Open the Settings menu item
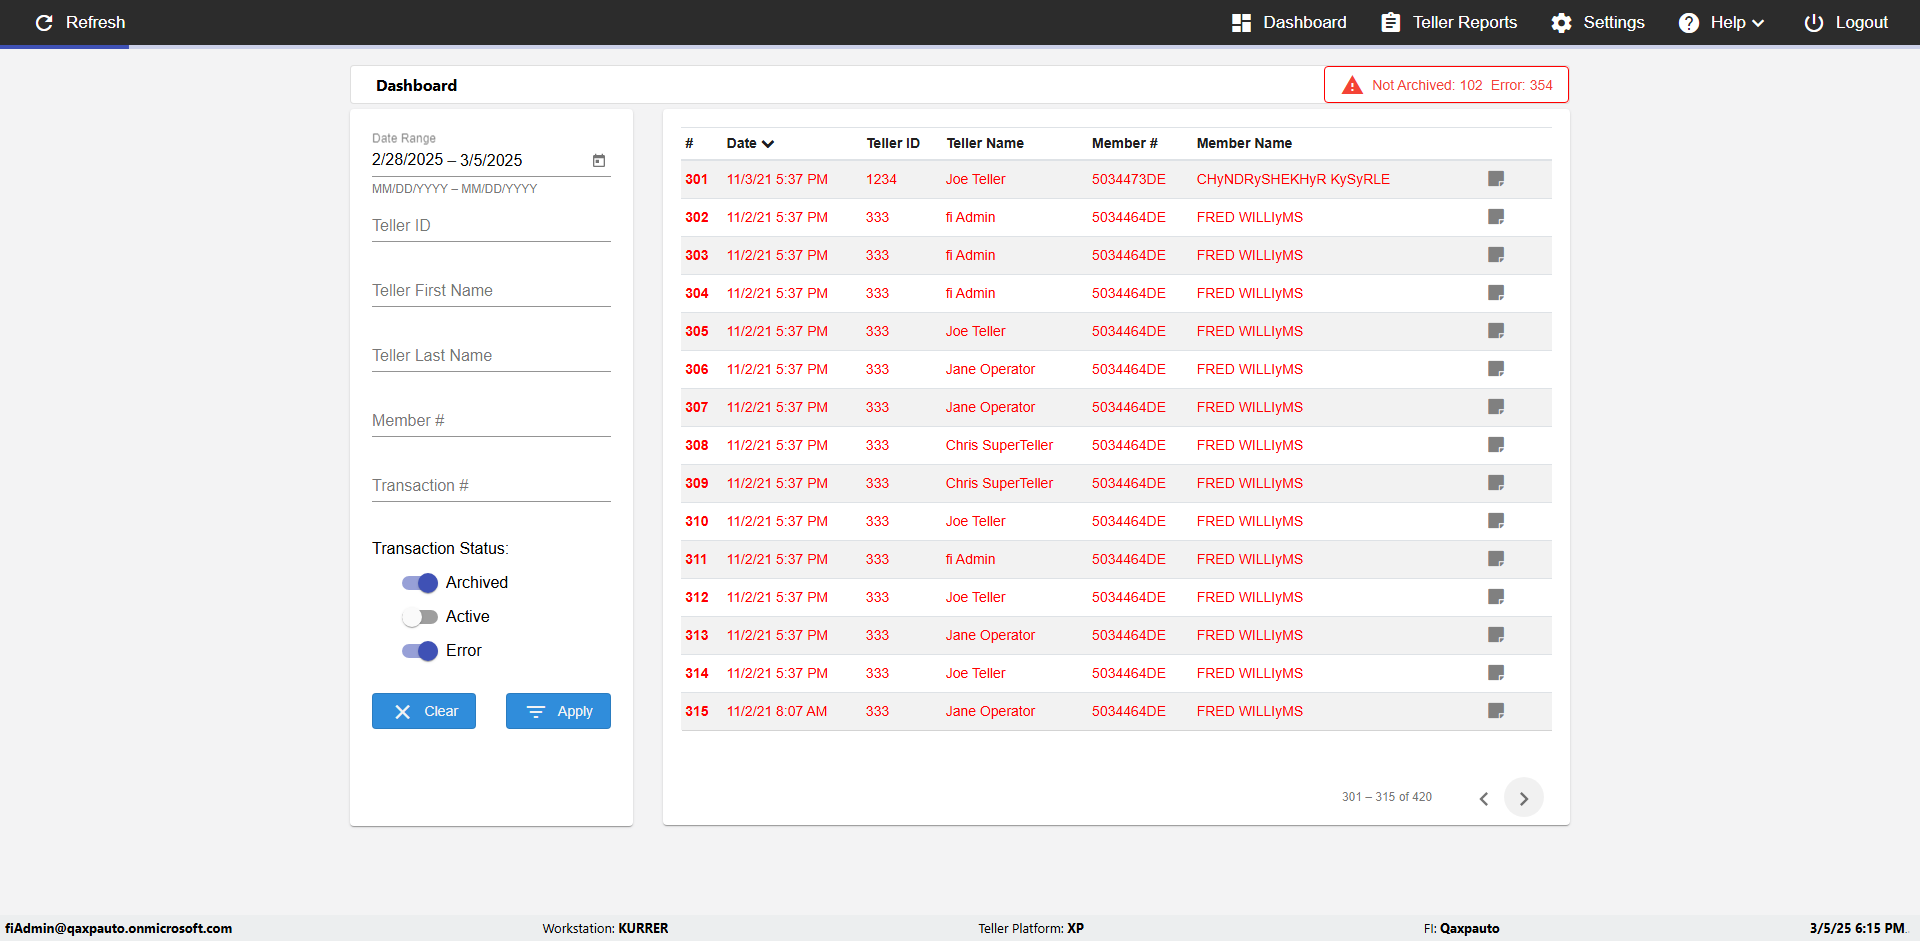Screen dimensions: 1920x941 [1598, 22]
